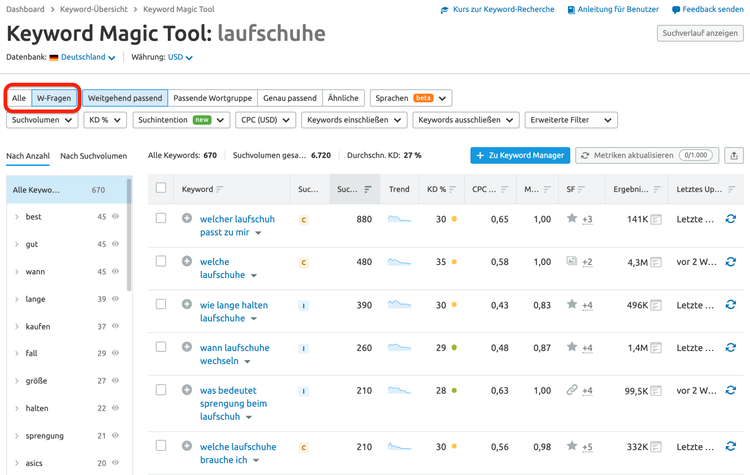Click the yellow KD dot for 'welcher laufschuh passt zu mir'

[454, 219]
